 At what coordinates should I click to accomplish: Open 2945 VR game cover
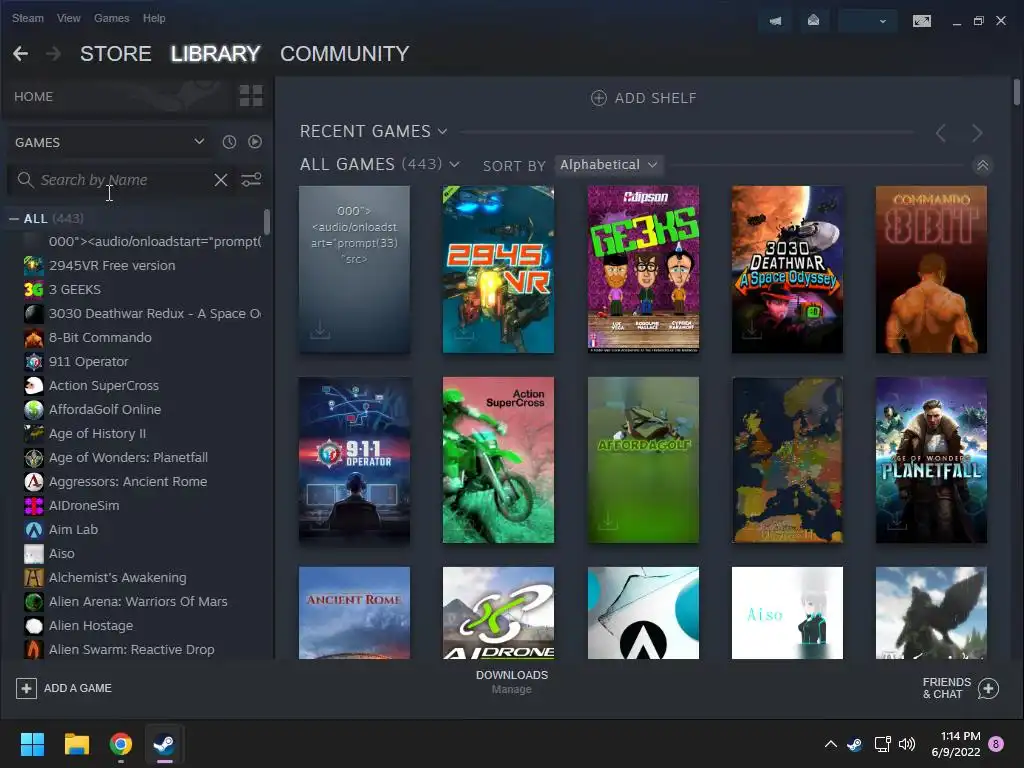pyautogui.click(x=498, y=269)
